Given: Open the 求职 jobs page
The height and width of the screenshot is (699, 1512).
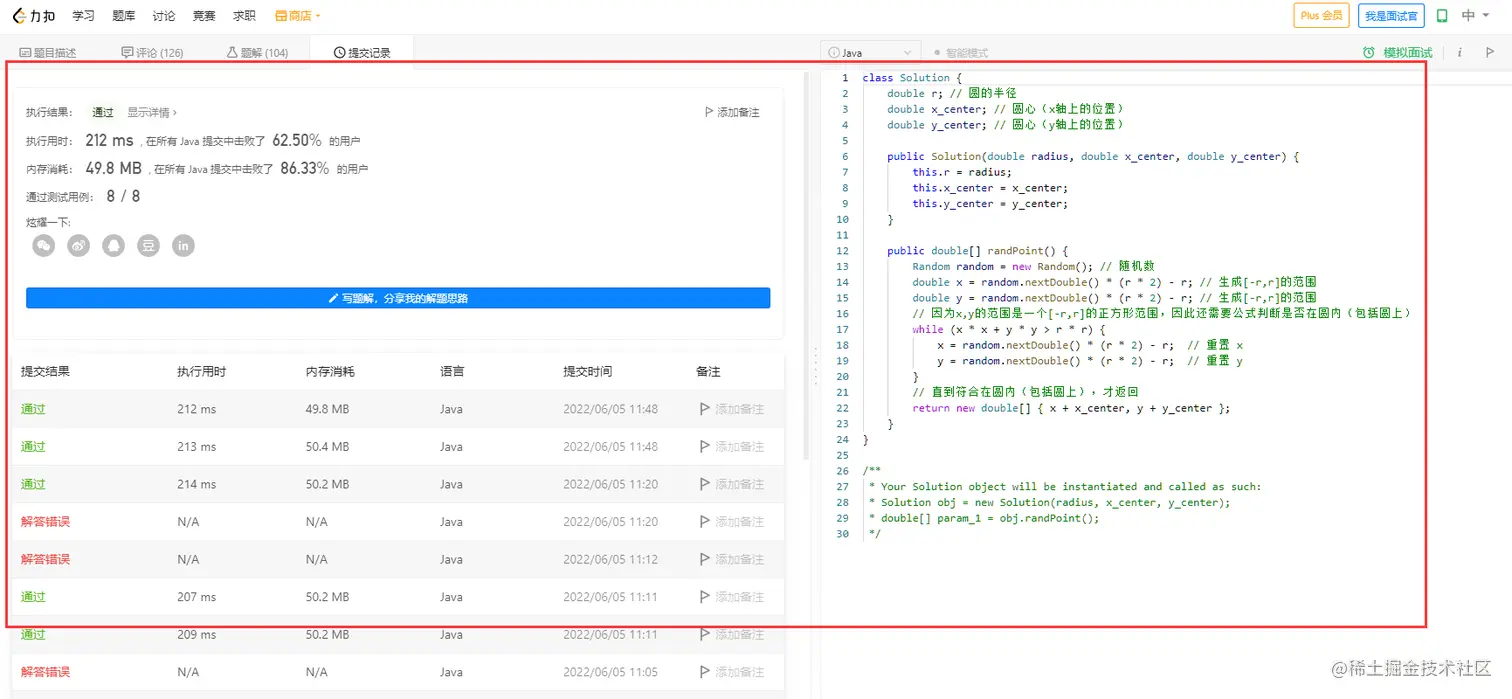Looking at the screenshot, I should click(x=244, y=16).
